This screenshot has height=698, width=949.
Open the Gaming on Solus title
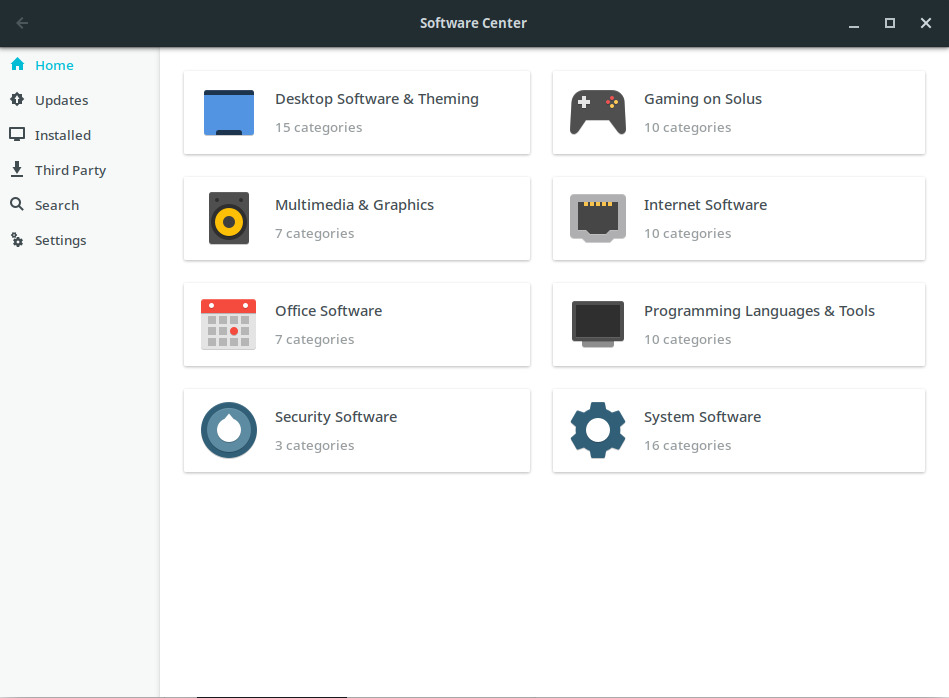click(702, 99)
